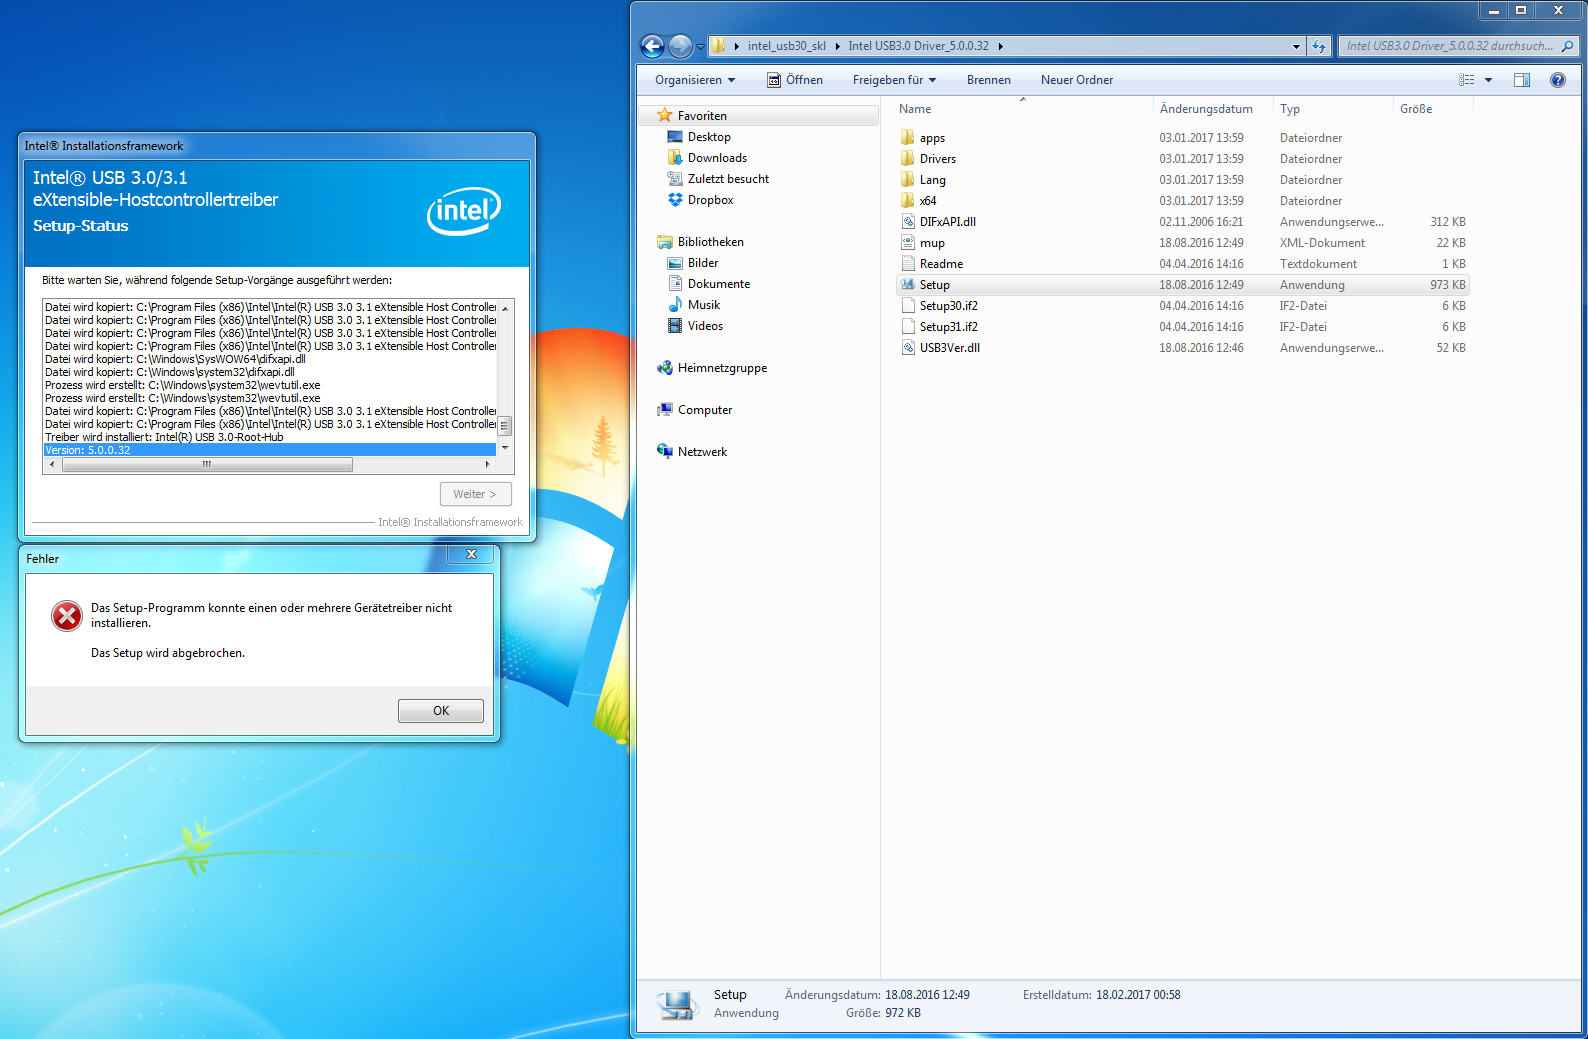
Task: Open the Freigeben für dropdown
Action: click(x=894, y=80)
